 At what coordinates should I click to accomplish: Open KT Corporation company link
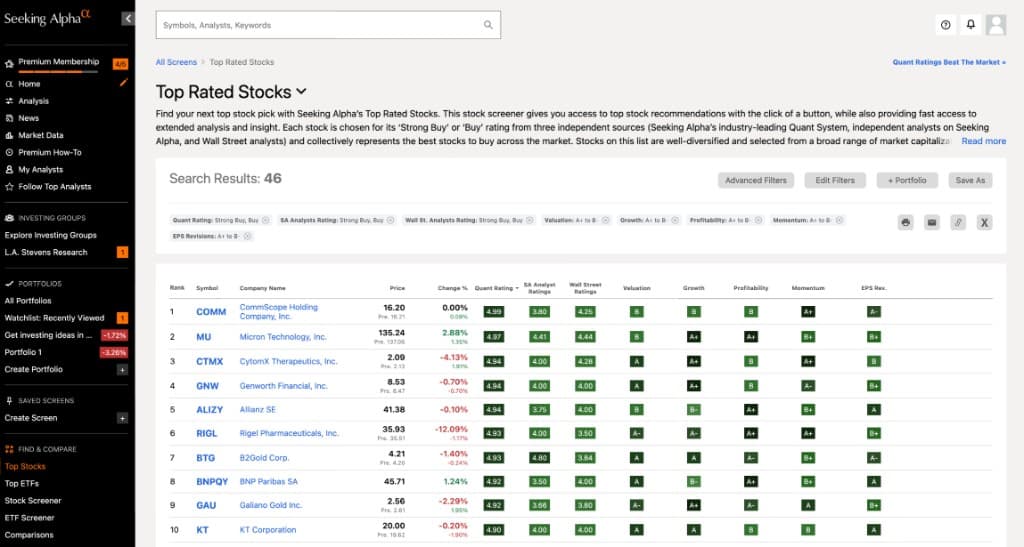point(268,530)
